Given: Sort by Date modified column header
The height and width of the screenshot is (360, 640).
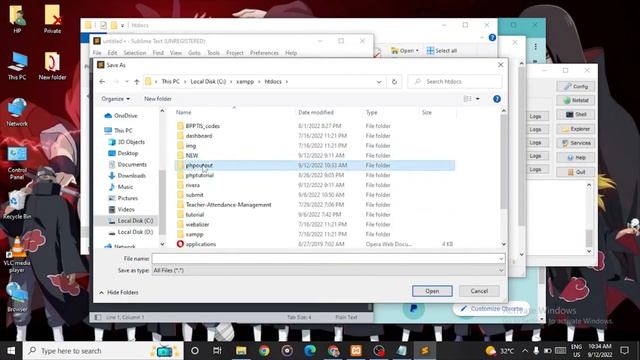Looking at the screenshot, I should [316, 112].
